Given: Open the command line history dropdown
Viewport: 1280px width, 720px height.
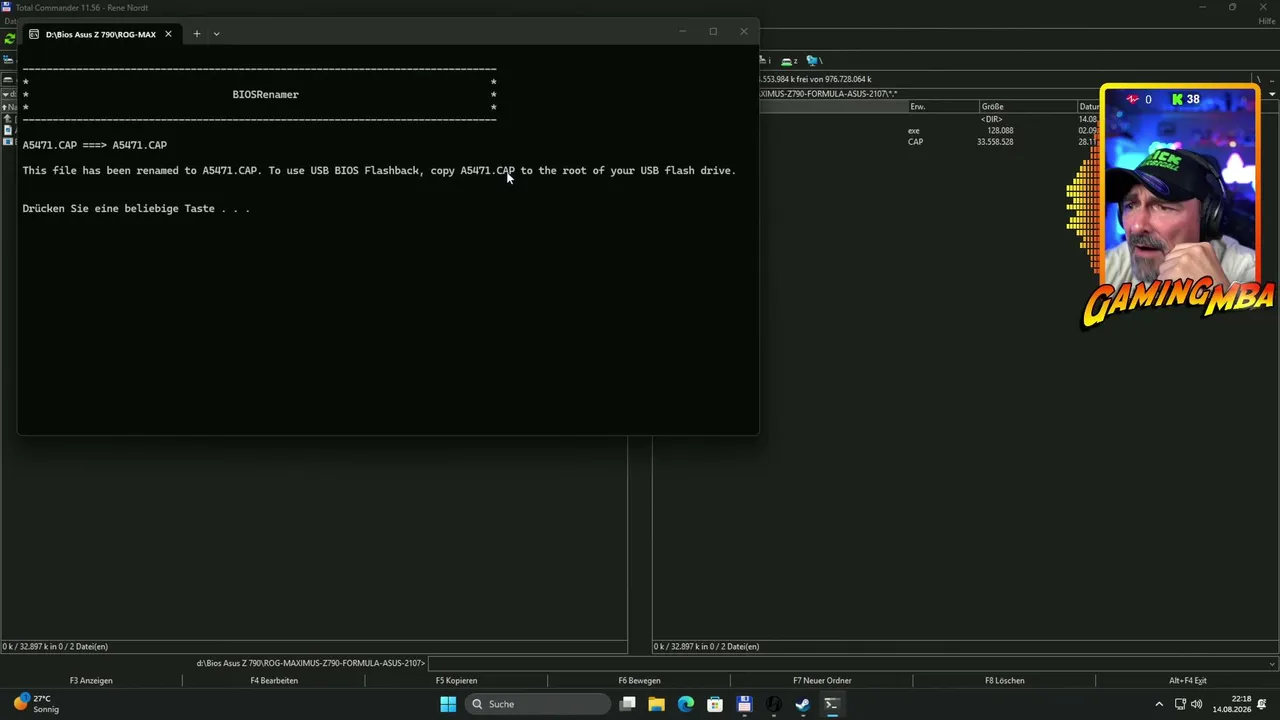Looking at the screenshot, I should click(x=1272, y=663).
